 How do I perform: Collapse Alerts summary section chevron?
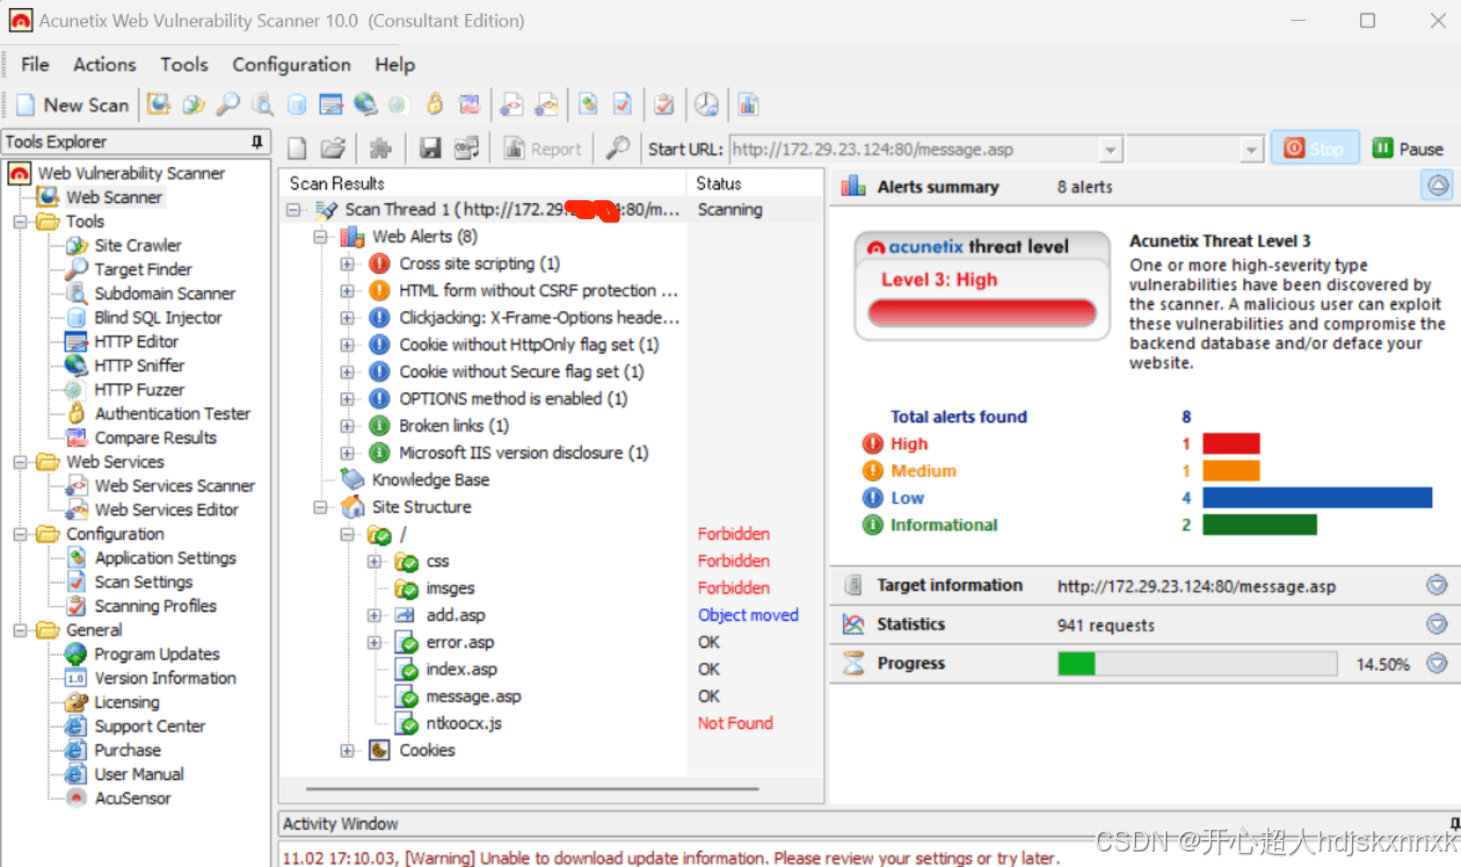coord(1437,185)
